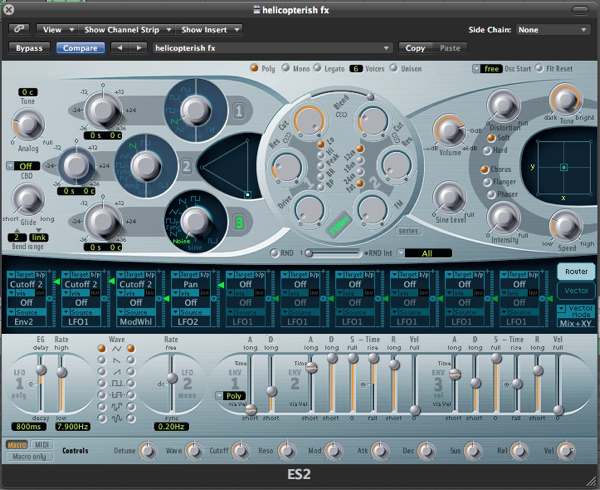Image resolution: width=600 pixels, height=490 pixels.
Task: Toggle the RND button
Action: pos(274,253)
